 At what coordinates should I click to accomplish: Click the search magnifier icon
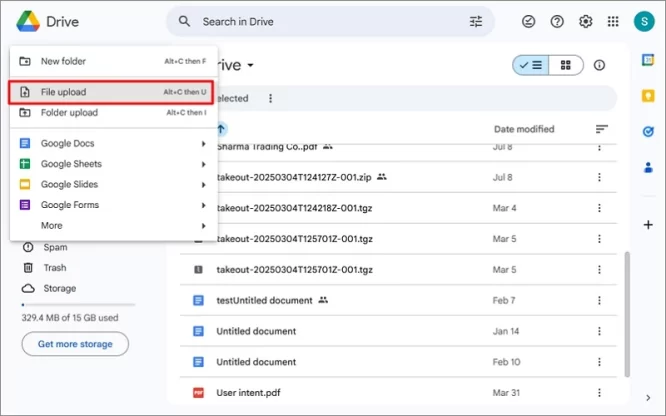(184, 21)
